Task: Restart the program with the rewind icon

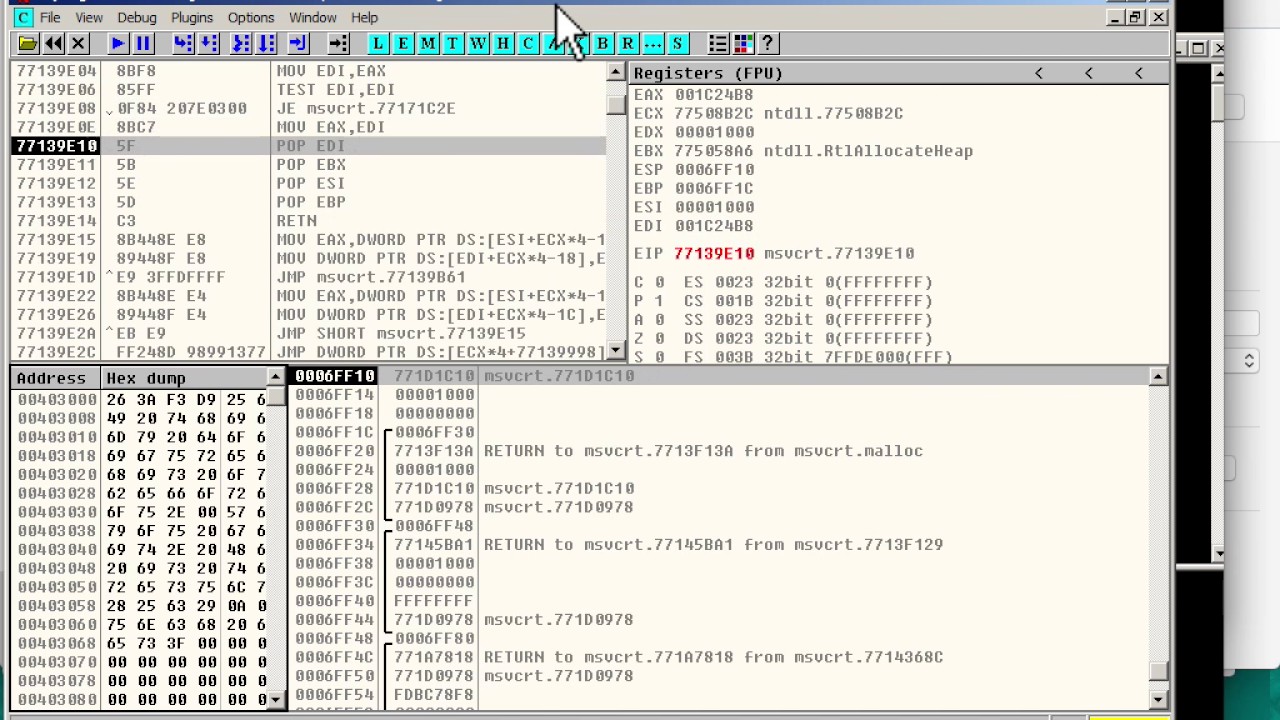Action: pos(53,44)
